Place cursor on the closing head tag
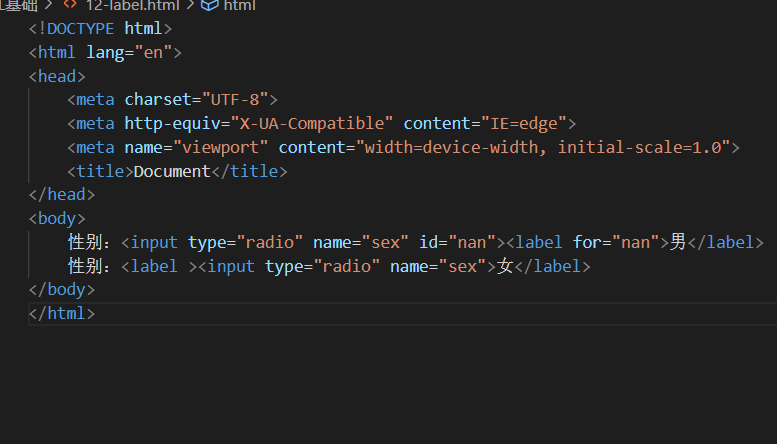This screenshot has width=777, height=444. click(57, 195)
